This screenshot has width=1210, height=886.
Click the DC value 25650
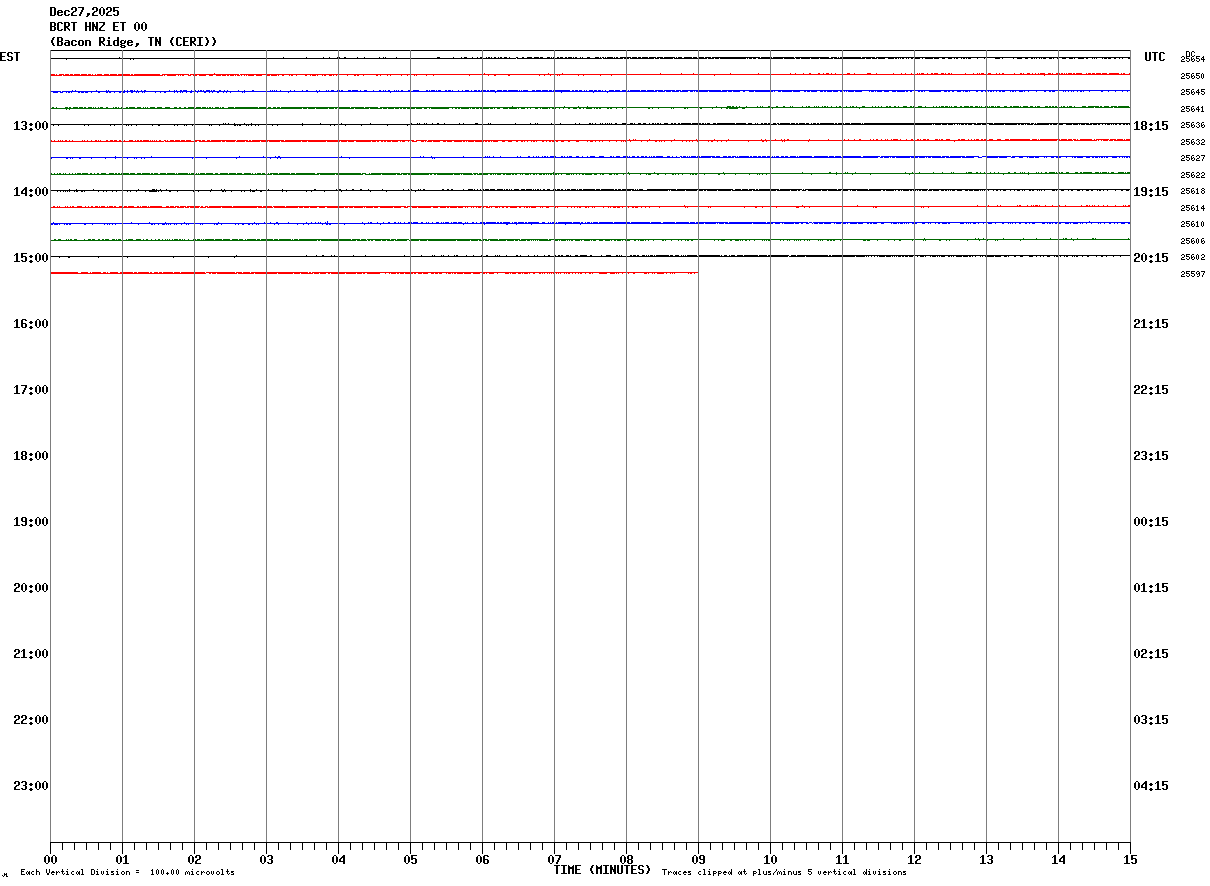tap(1192, 76)
